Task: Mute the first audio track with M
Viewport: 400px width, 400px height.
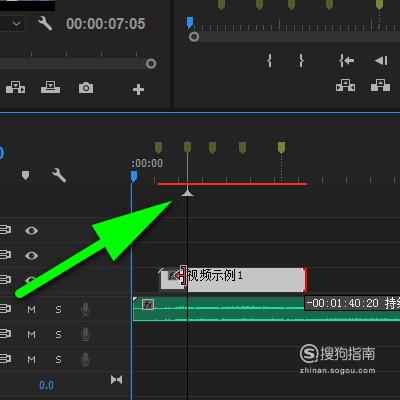Action: 31,310
